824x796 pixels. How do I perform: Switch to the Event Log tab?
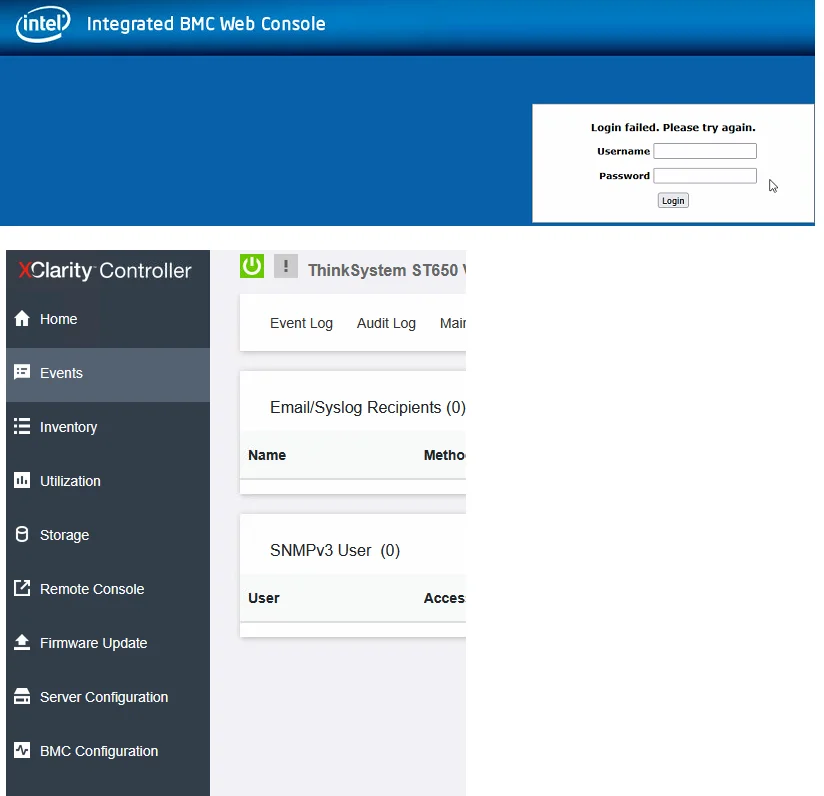click(301, 323)
